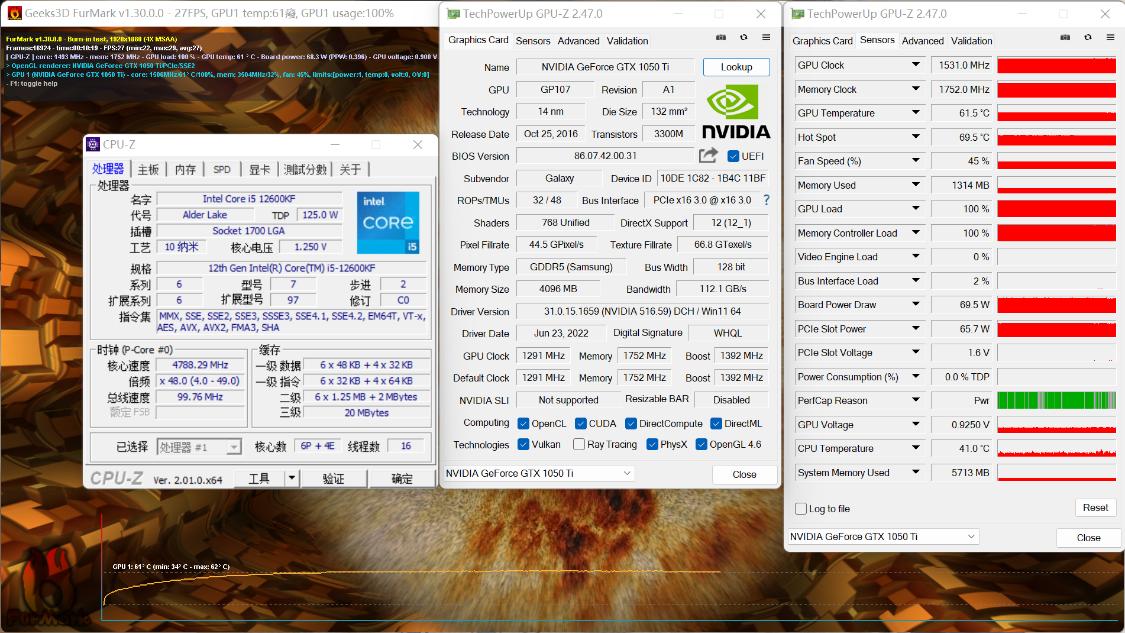Screen dimensions: 1125x633
Task: Click the Fan Speed bar graph in Sensors
Action: tap(1056, 160)
